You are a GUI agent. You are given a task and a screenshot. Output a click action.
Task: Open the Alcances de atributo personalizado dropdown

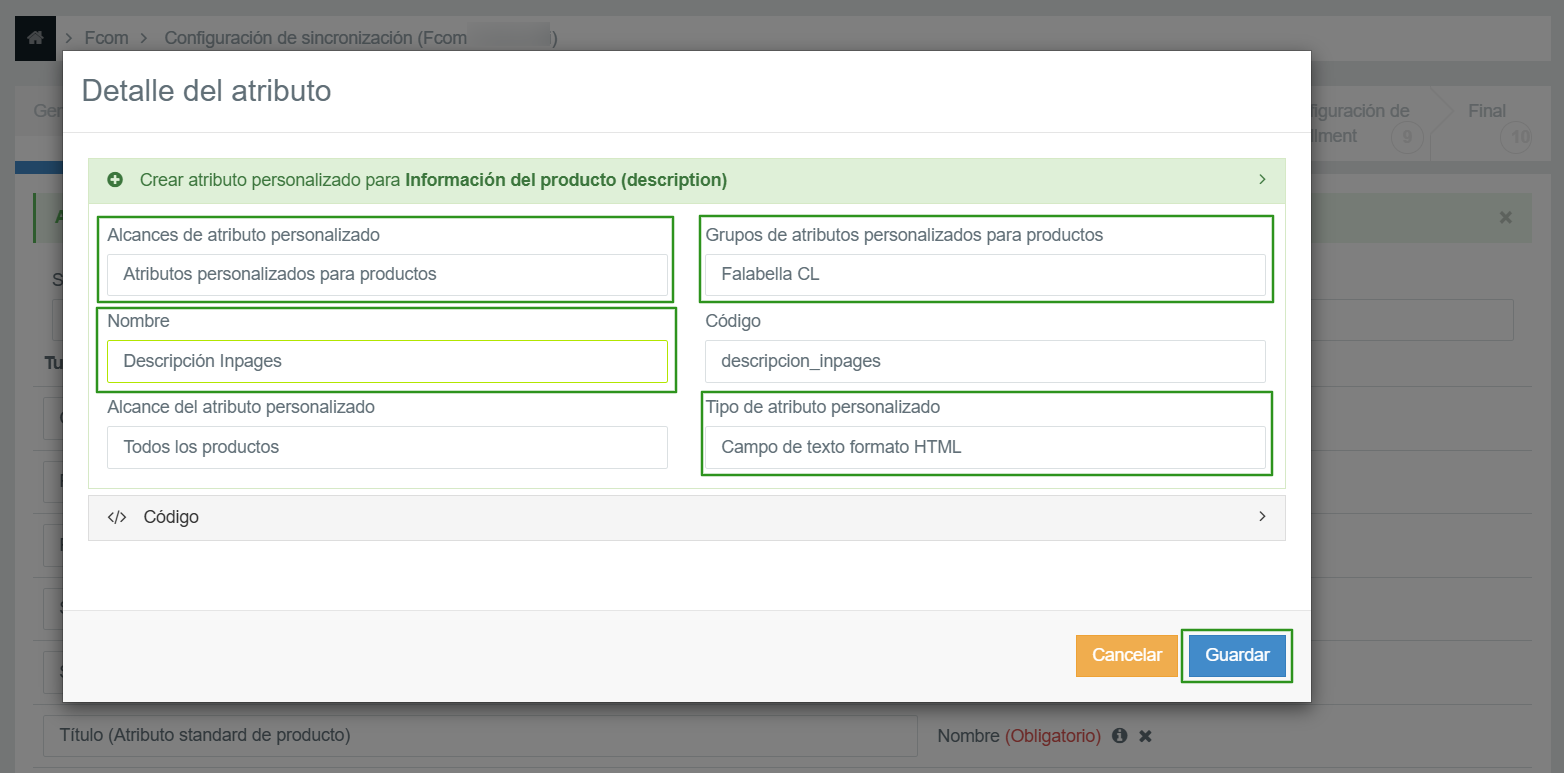[387, 274]
